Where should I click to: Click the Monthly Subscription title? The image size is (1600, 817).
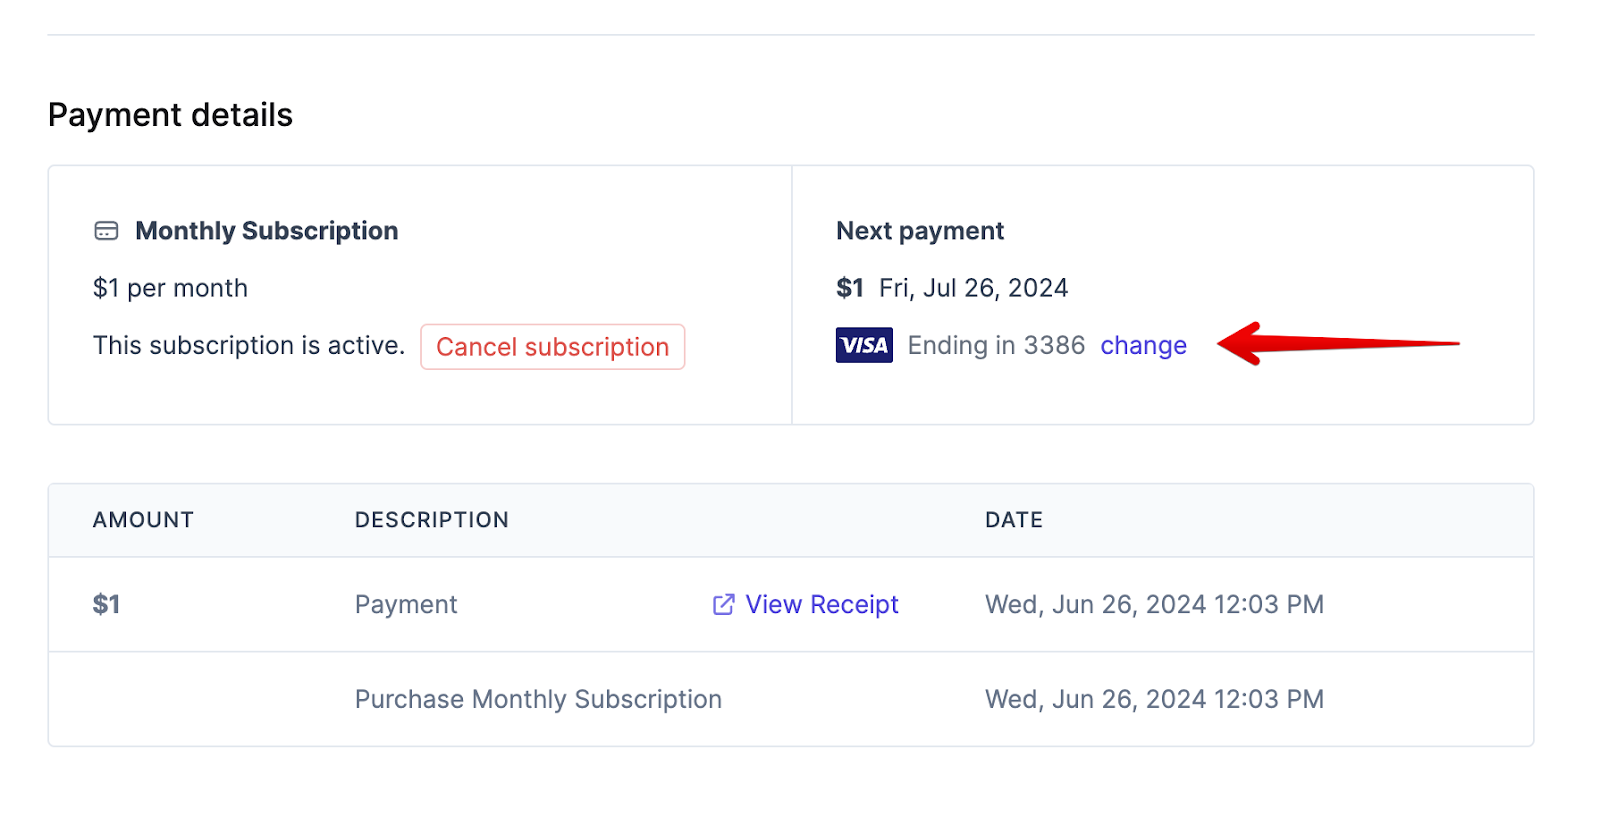click(266, 230)
